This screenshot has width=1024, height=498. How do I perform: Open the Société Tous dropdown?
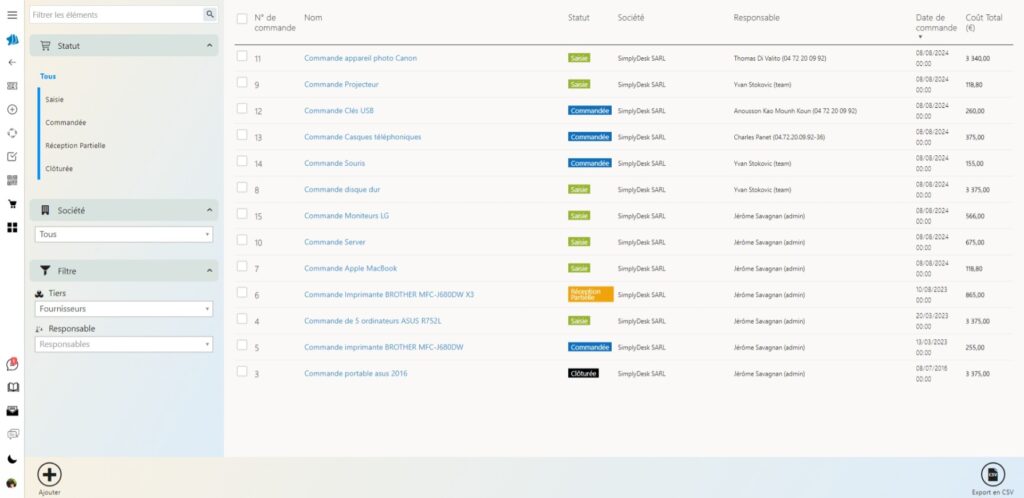pyautogui.click(x=124, y=234)
